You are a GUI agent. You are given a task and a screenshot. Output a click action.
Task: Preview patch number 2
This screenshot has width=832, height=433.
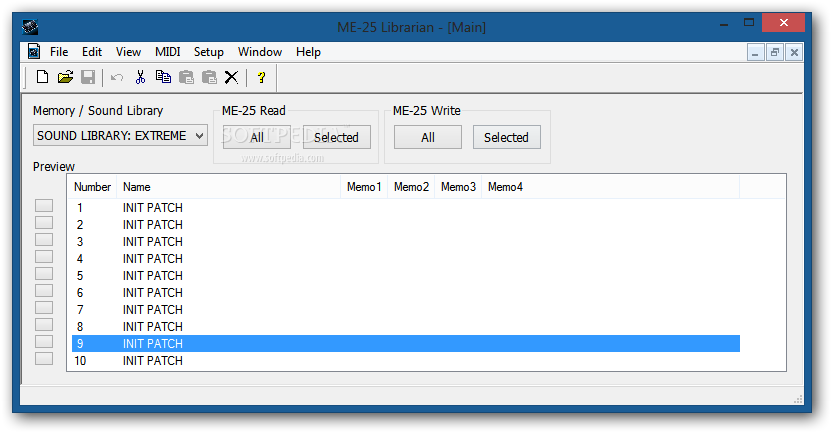point(44,223)
